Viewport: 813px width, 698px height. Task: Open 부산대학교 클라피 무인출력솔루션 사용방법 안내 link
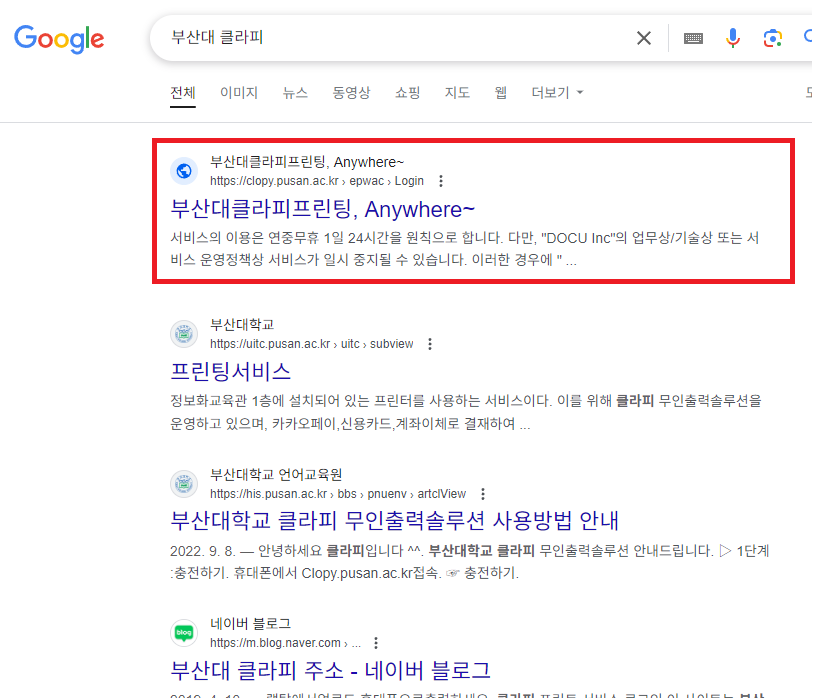point(395,521)
